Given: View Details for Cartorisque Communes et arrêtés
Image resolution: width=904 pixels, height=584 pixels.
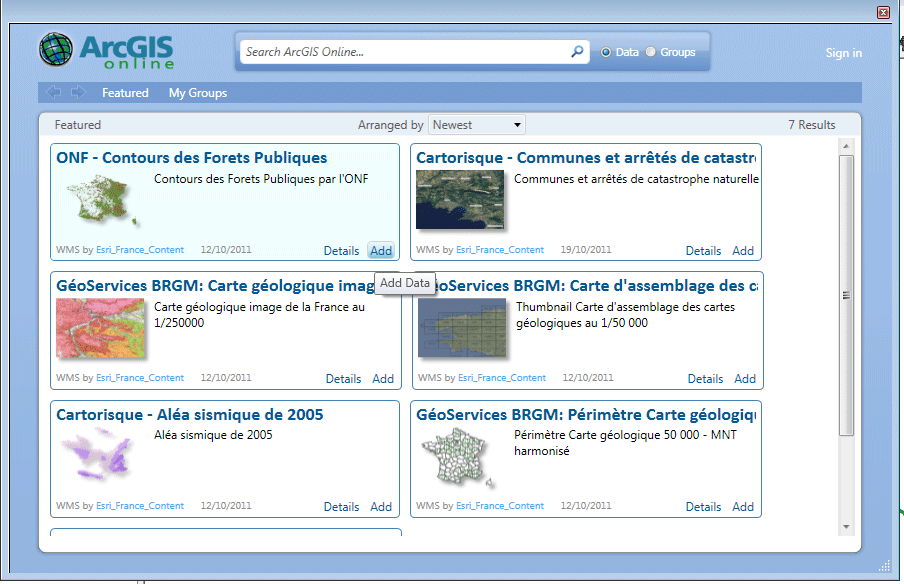Looking at the screenshot, I should [x=703, y=251].
